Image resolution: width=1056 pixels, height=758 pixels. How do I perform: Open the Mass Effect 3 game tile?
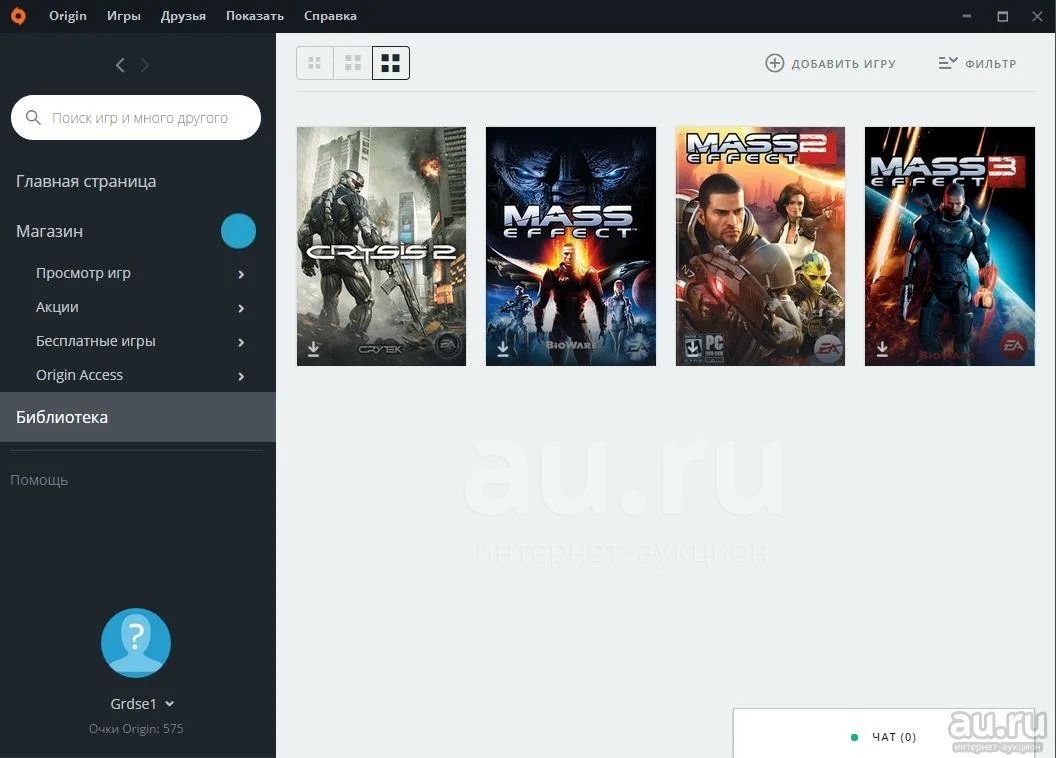(950, 246)
